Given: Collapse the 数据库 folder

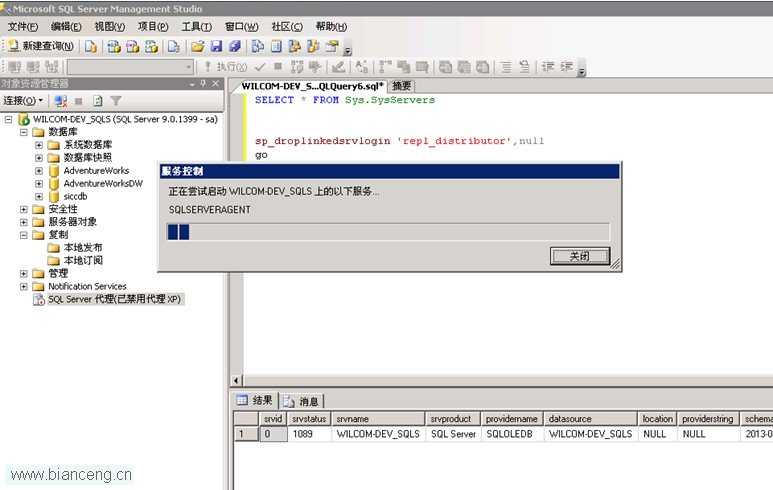Looking at the screenshot, I should point(24,132).
